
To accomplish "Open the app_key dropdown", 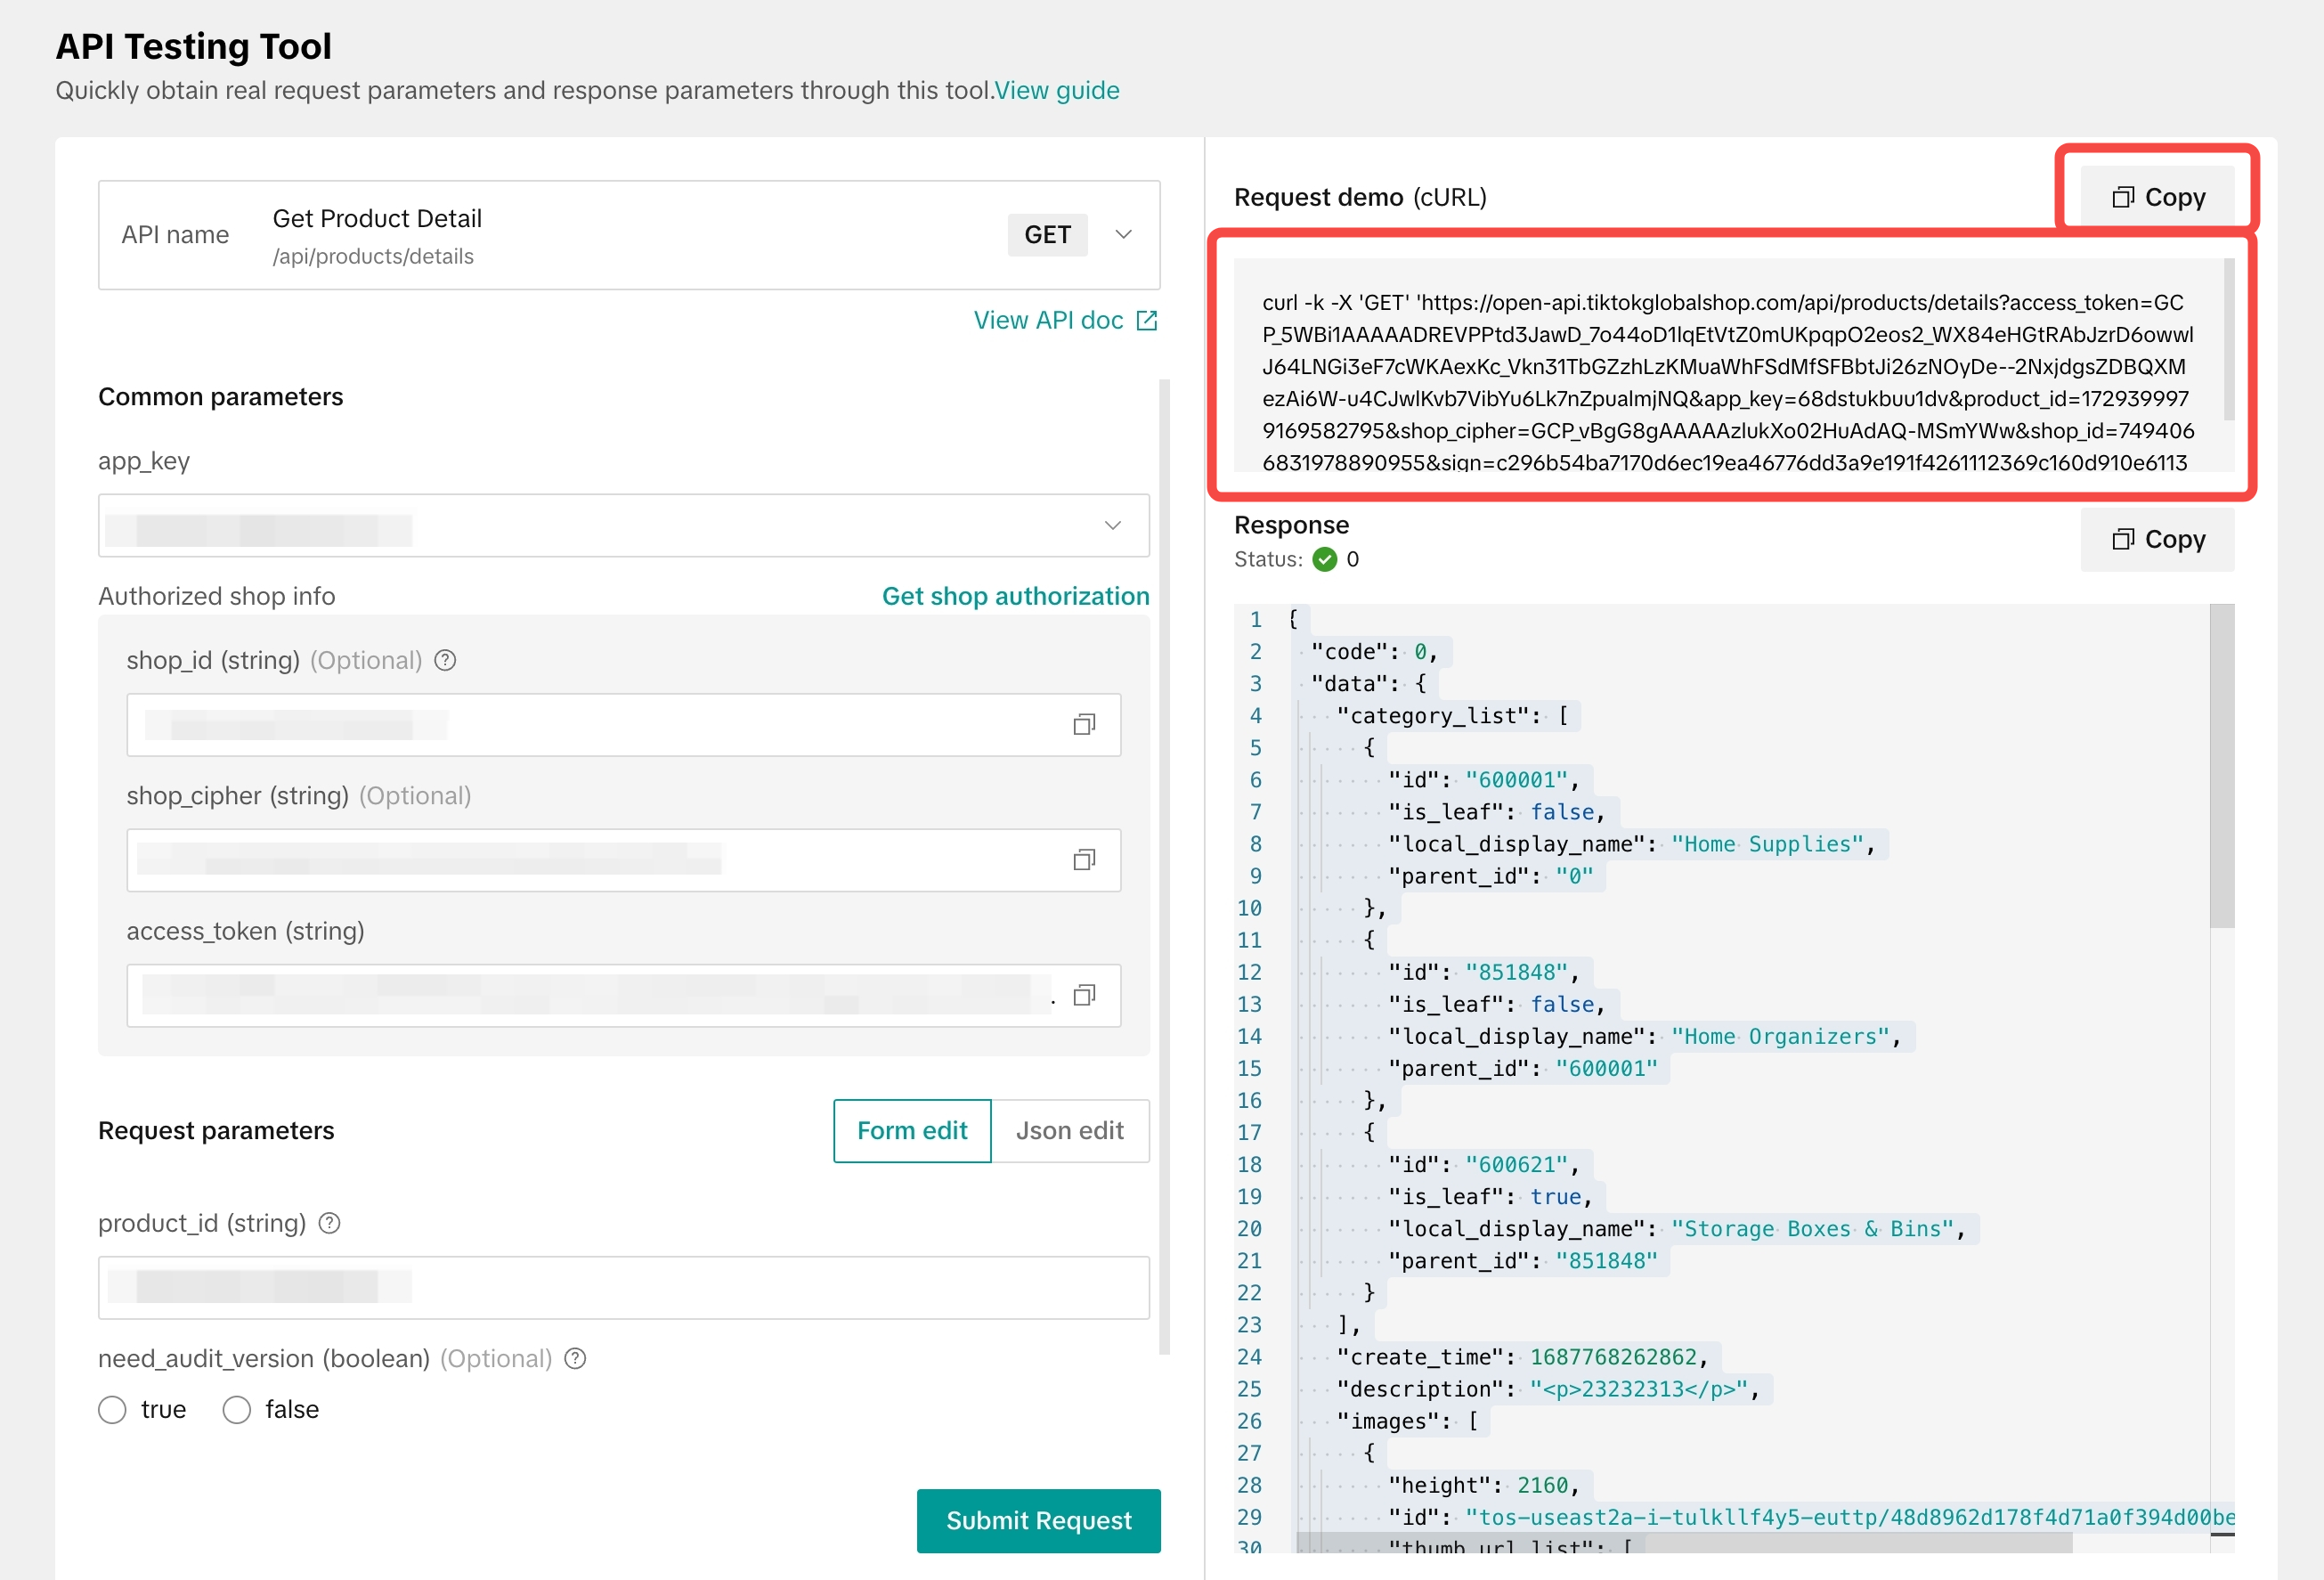I will point(1112,525).
